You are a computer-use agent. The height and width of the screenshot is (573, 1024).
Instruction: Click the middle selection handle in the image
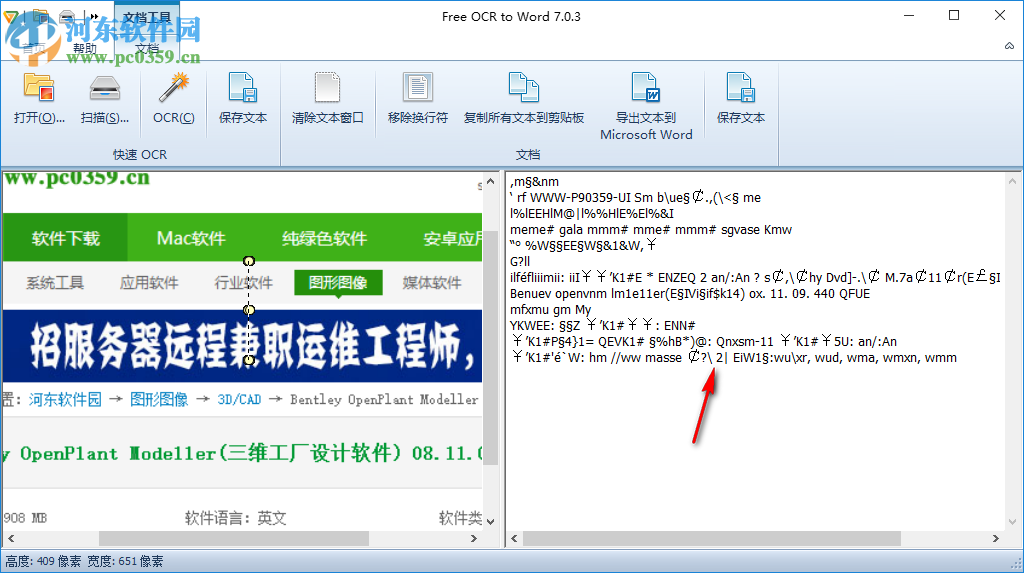click(x=249, y=310)
